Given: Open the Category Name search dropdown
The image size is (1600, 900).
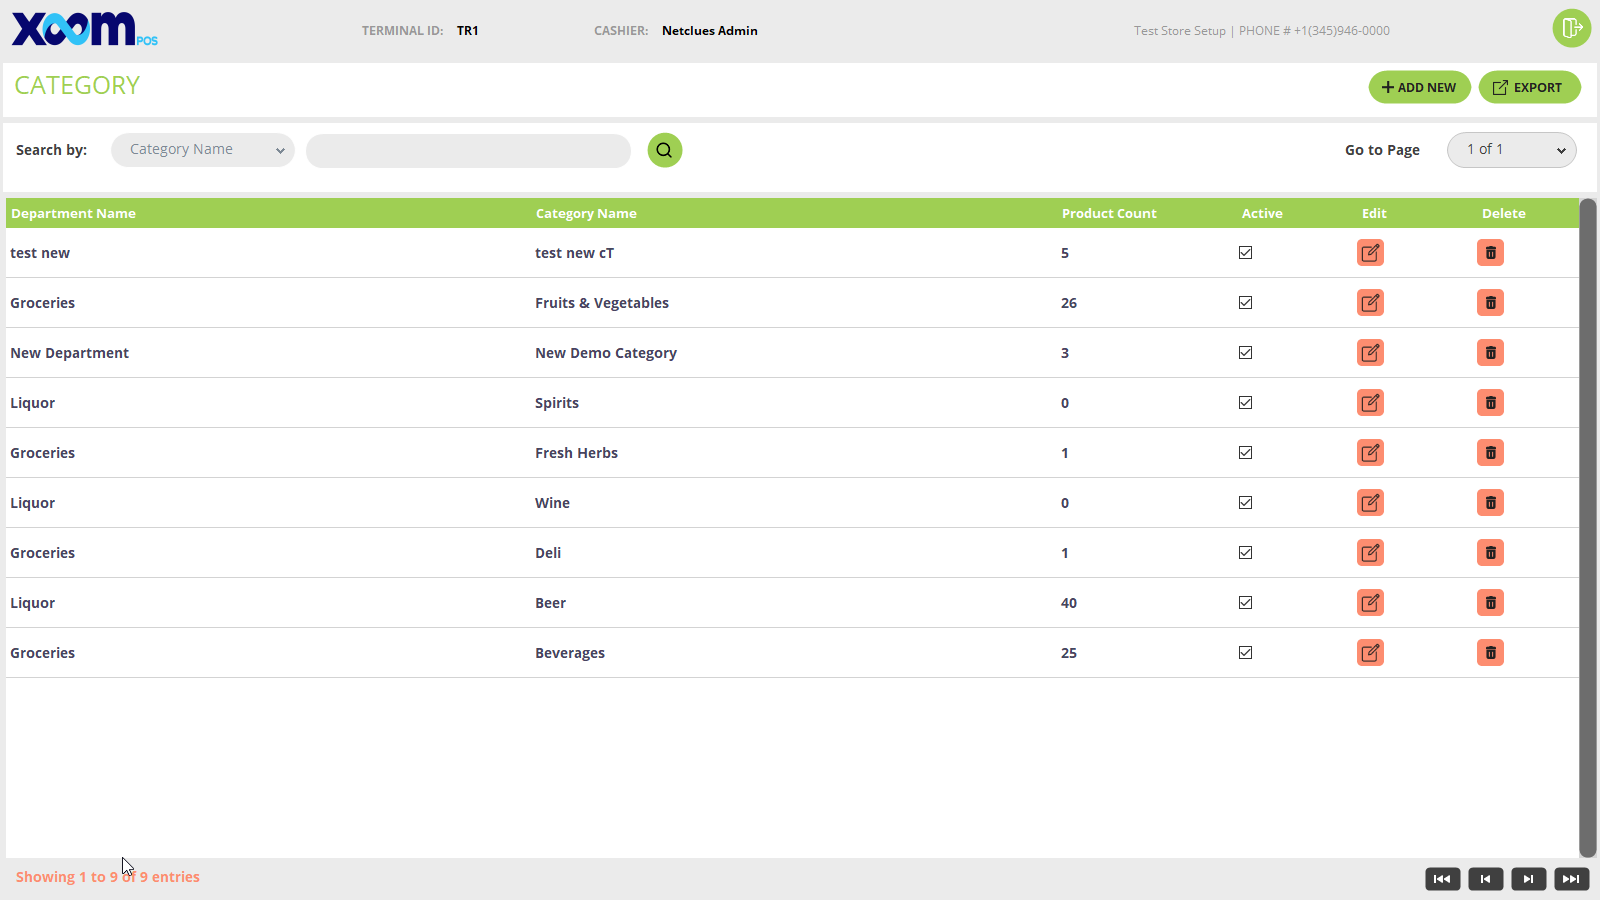Looking at the screenshot, I should pos(203,150).
